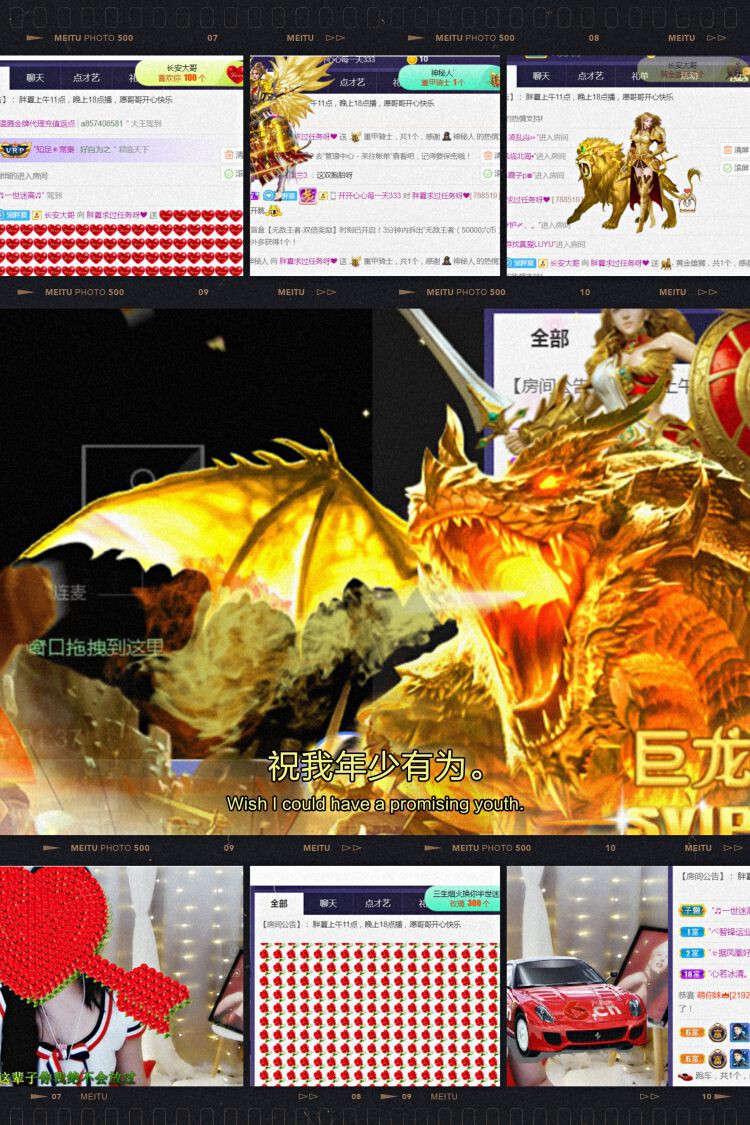750x1125 pixels.
Task: Select 全部 tab in the rose grid panel
Action: [x=279, y=903]
